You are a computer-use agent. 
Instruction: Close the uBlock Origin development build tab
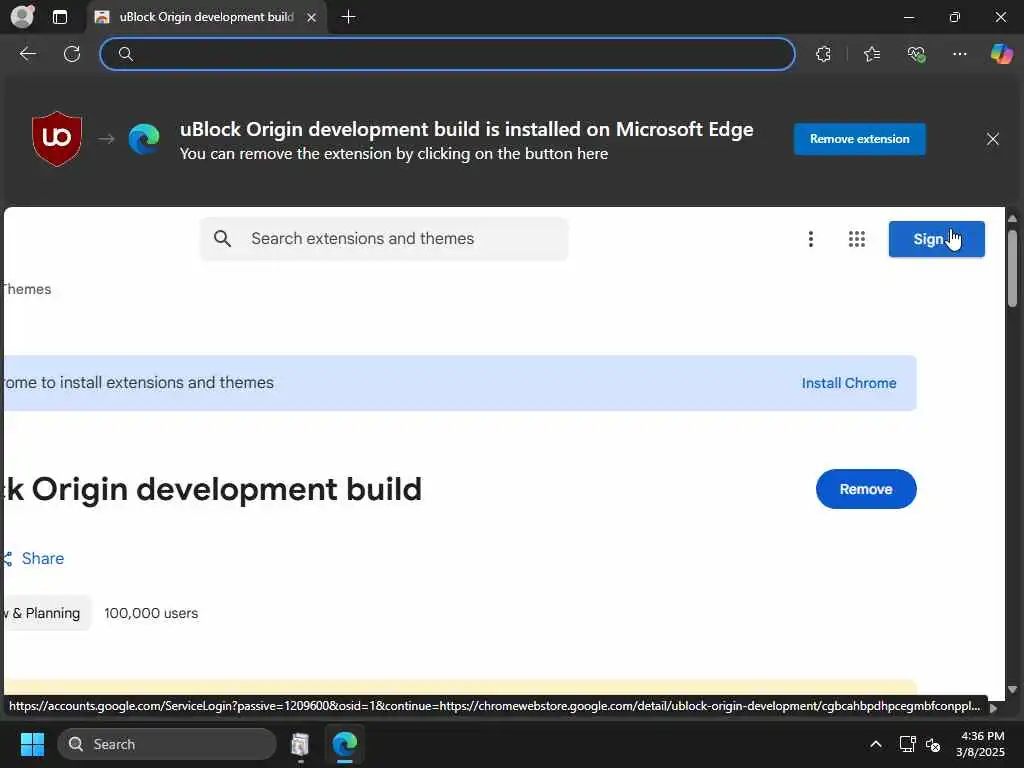coord(312,18)
